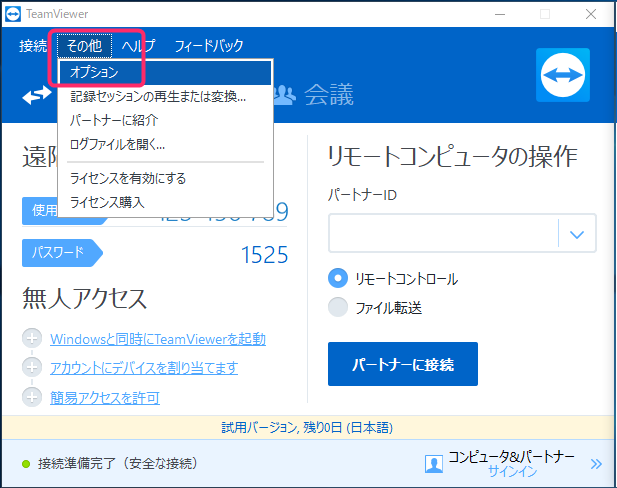Viewport: 617px width, 488px height.
Task: Switch to the 会議 tab
Action: pos(329,95)
